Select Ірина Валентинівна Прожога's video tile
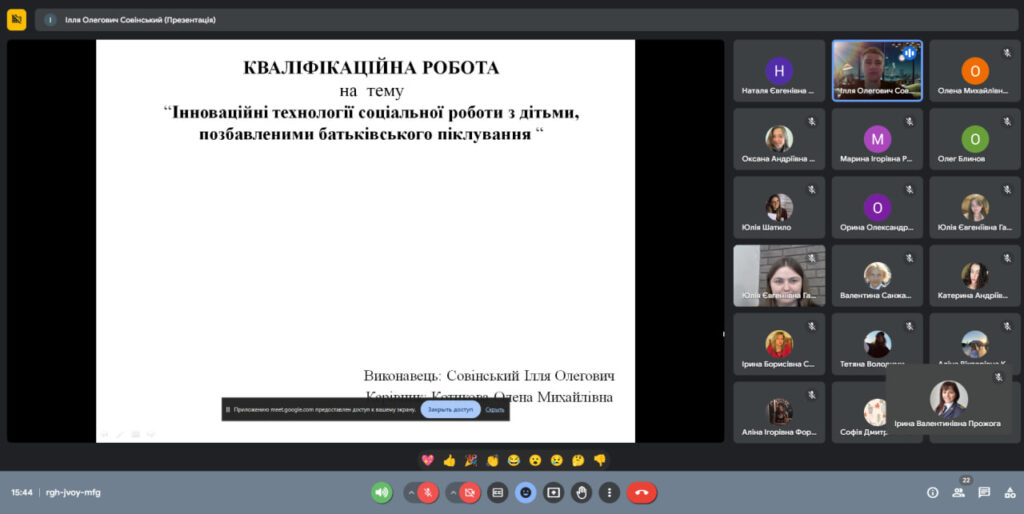 tap(948, 402)
